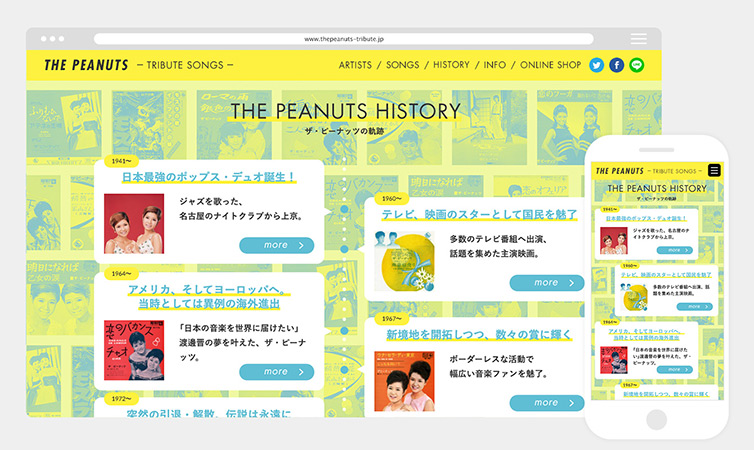Open 日本最強のポップス・デュオ誕生！ heading link

click(209, 177)
